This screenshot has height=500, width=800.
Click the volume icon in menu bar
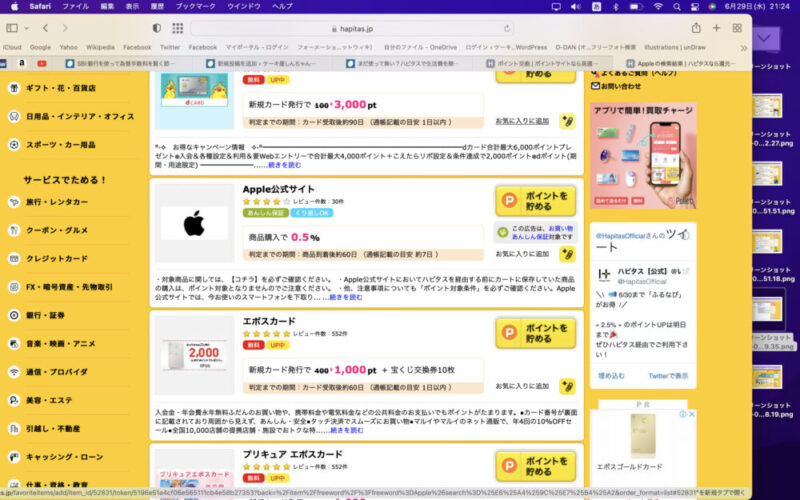pyautogui.click(x=576, y=6)
